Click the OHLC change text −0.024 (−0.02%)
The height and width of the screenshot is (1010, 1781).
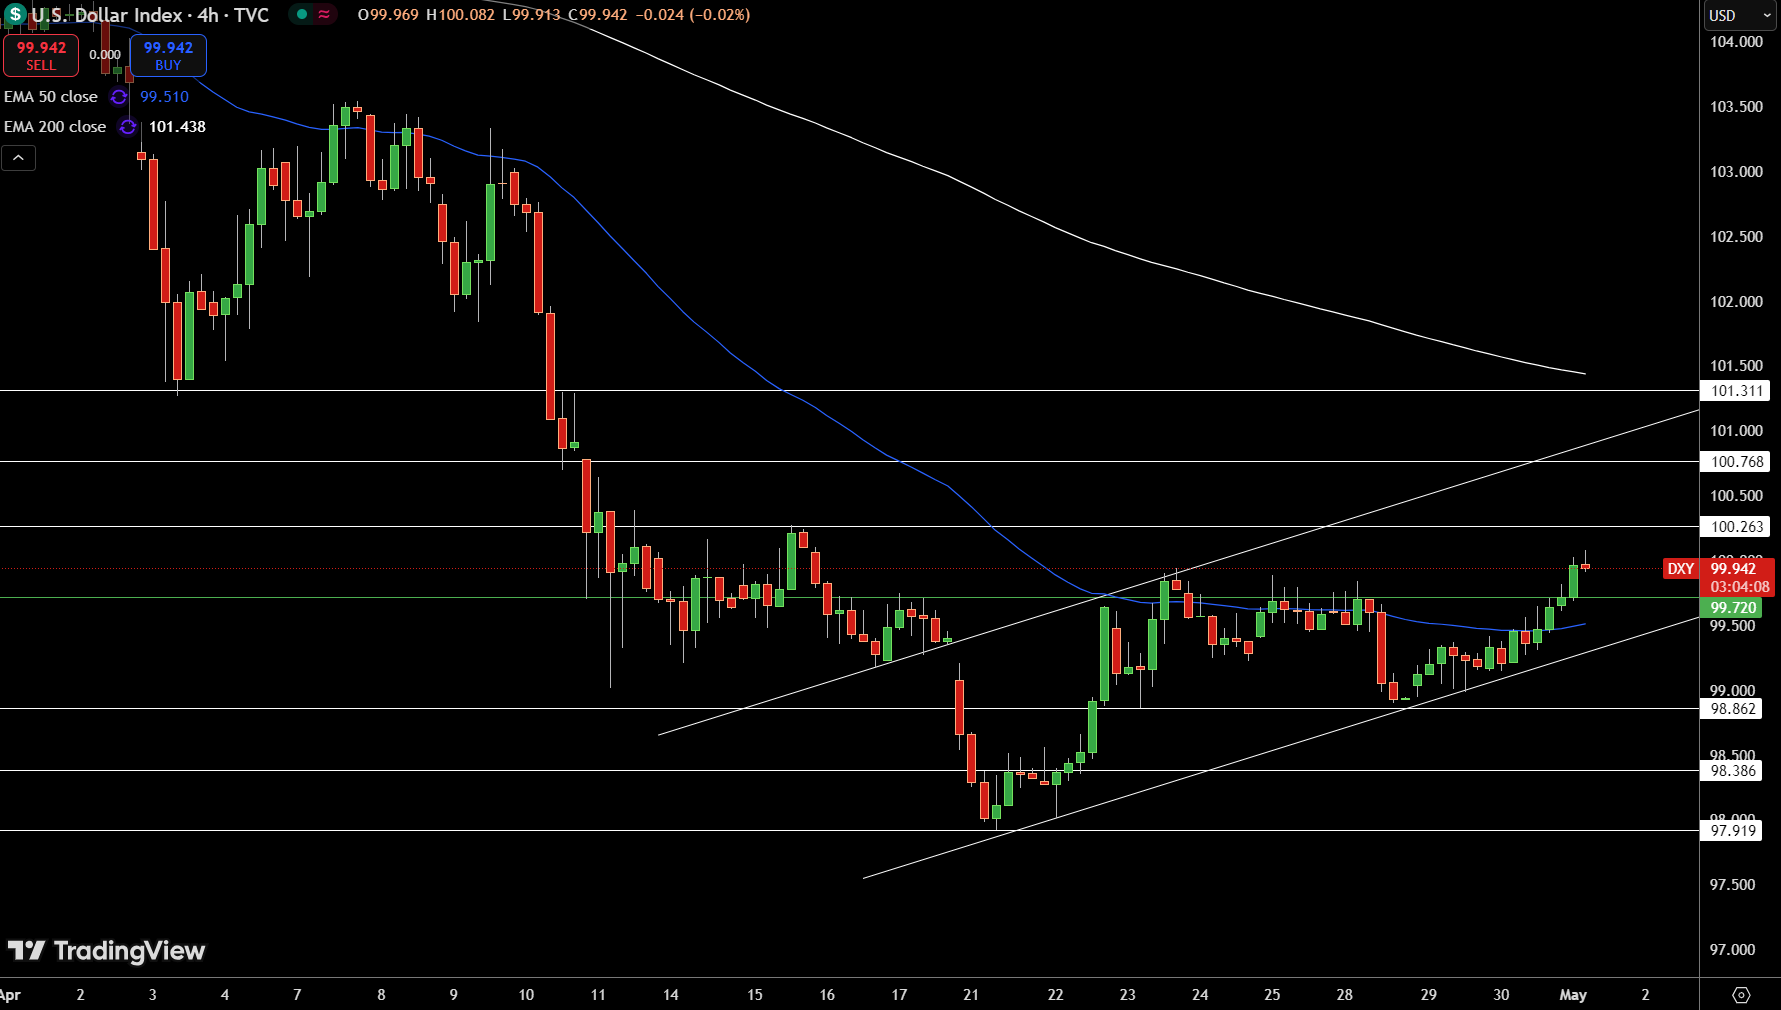coord(693,15)
